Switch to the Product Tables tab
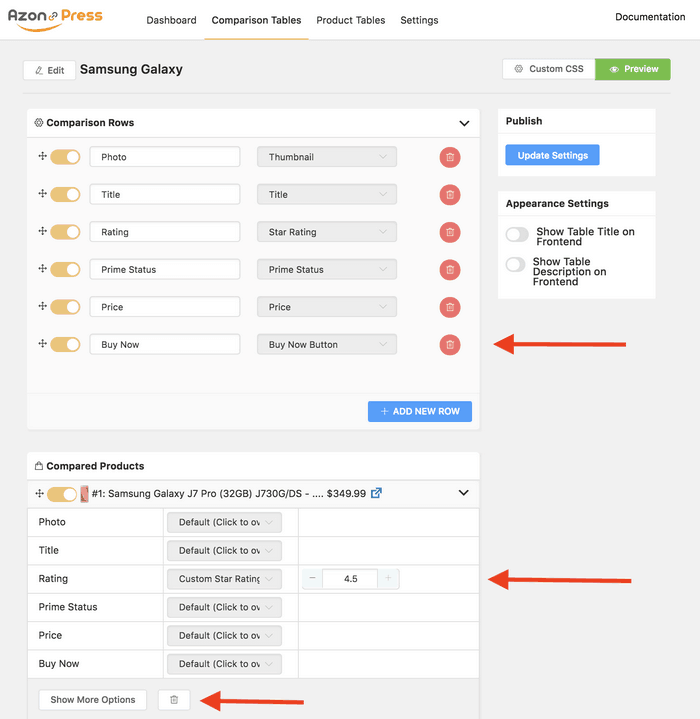This screenshot has height=719, width=700. (x=351, y=20)
